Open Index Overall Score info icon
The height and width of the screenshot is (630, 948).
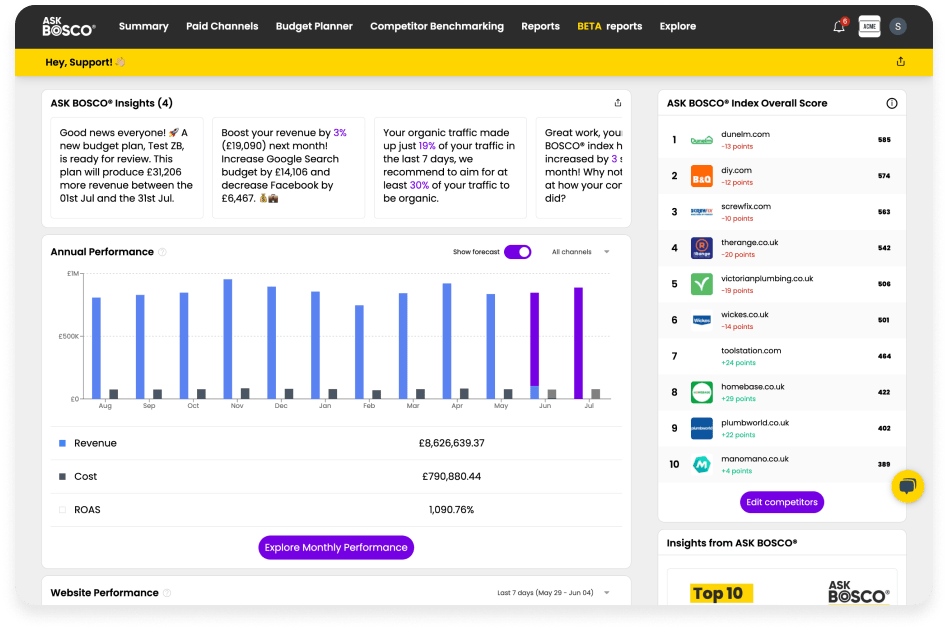(x=891, y=103)
